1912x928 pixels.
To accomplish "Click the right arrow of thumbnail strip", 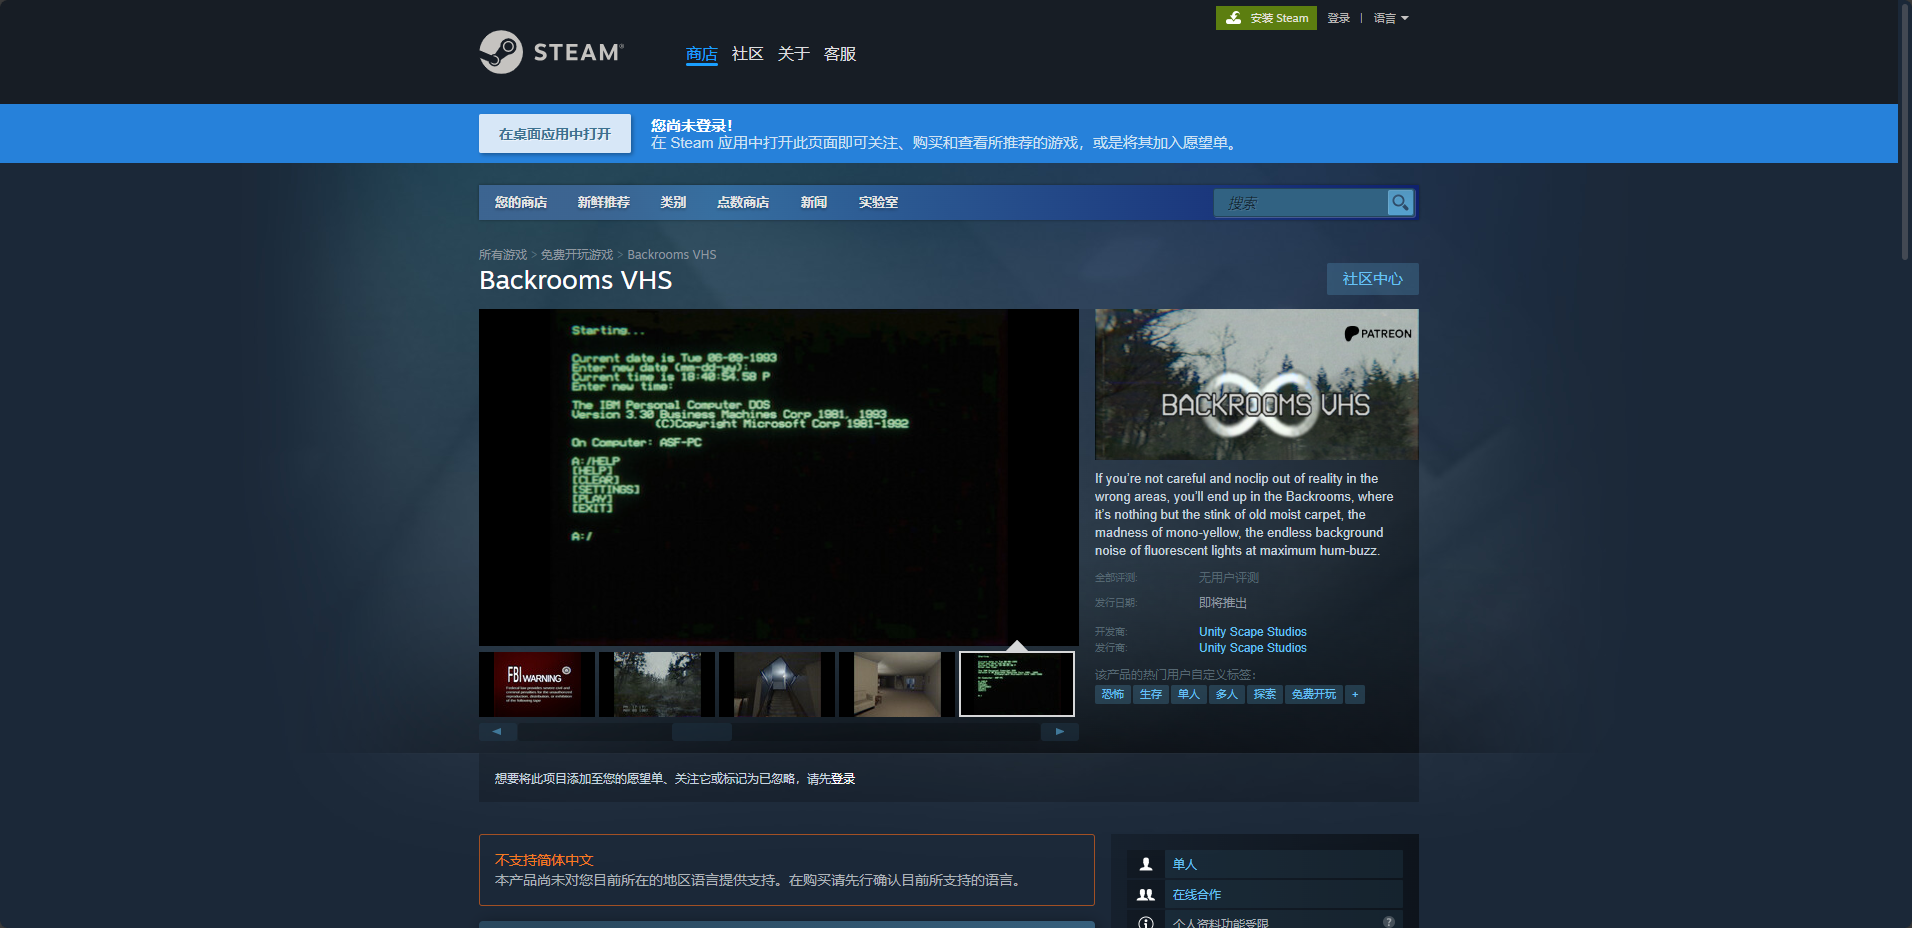I will pos(1060,732).
